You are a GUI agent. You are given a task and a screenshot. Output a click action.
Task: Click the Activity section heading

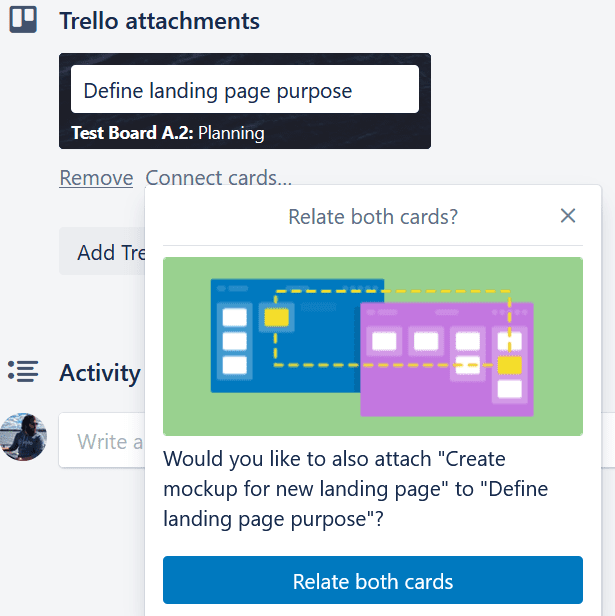pos(100,372)
